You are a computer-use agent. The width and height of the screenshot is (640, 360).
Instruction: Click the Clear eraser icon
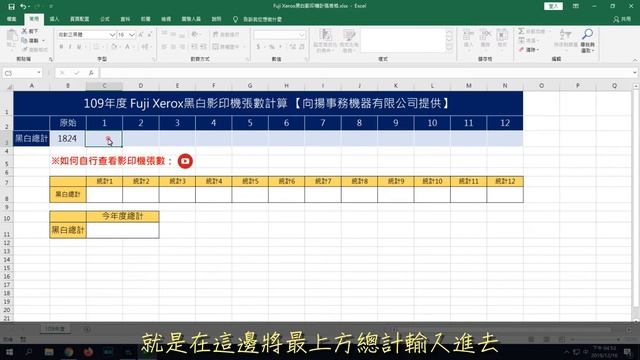click(x=521, y=49)
